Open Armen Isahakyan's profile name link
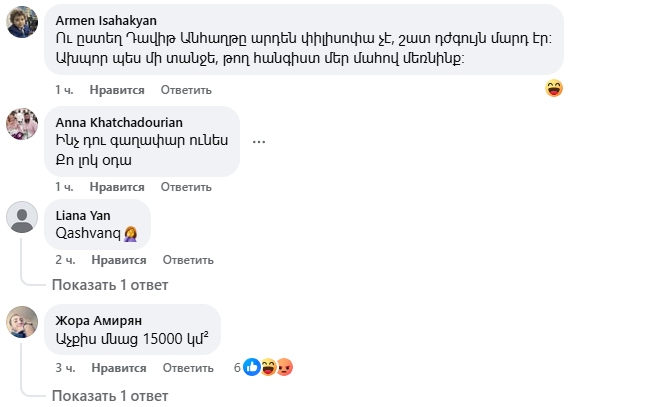Viewport: 662px width, 407px height. tap(106, 20)
